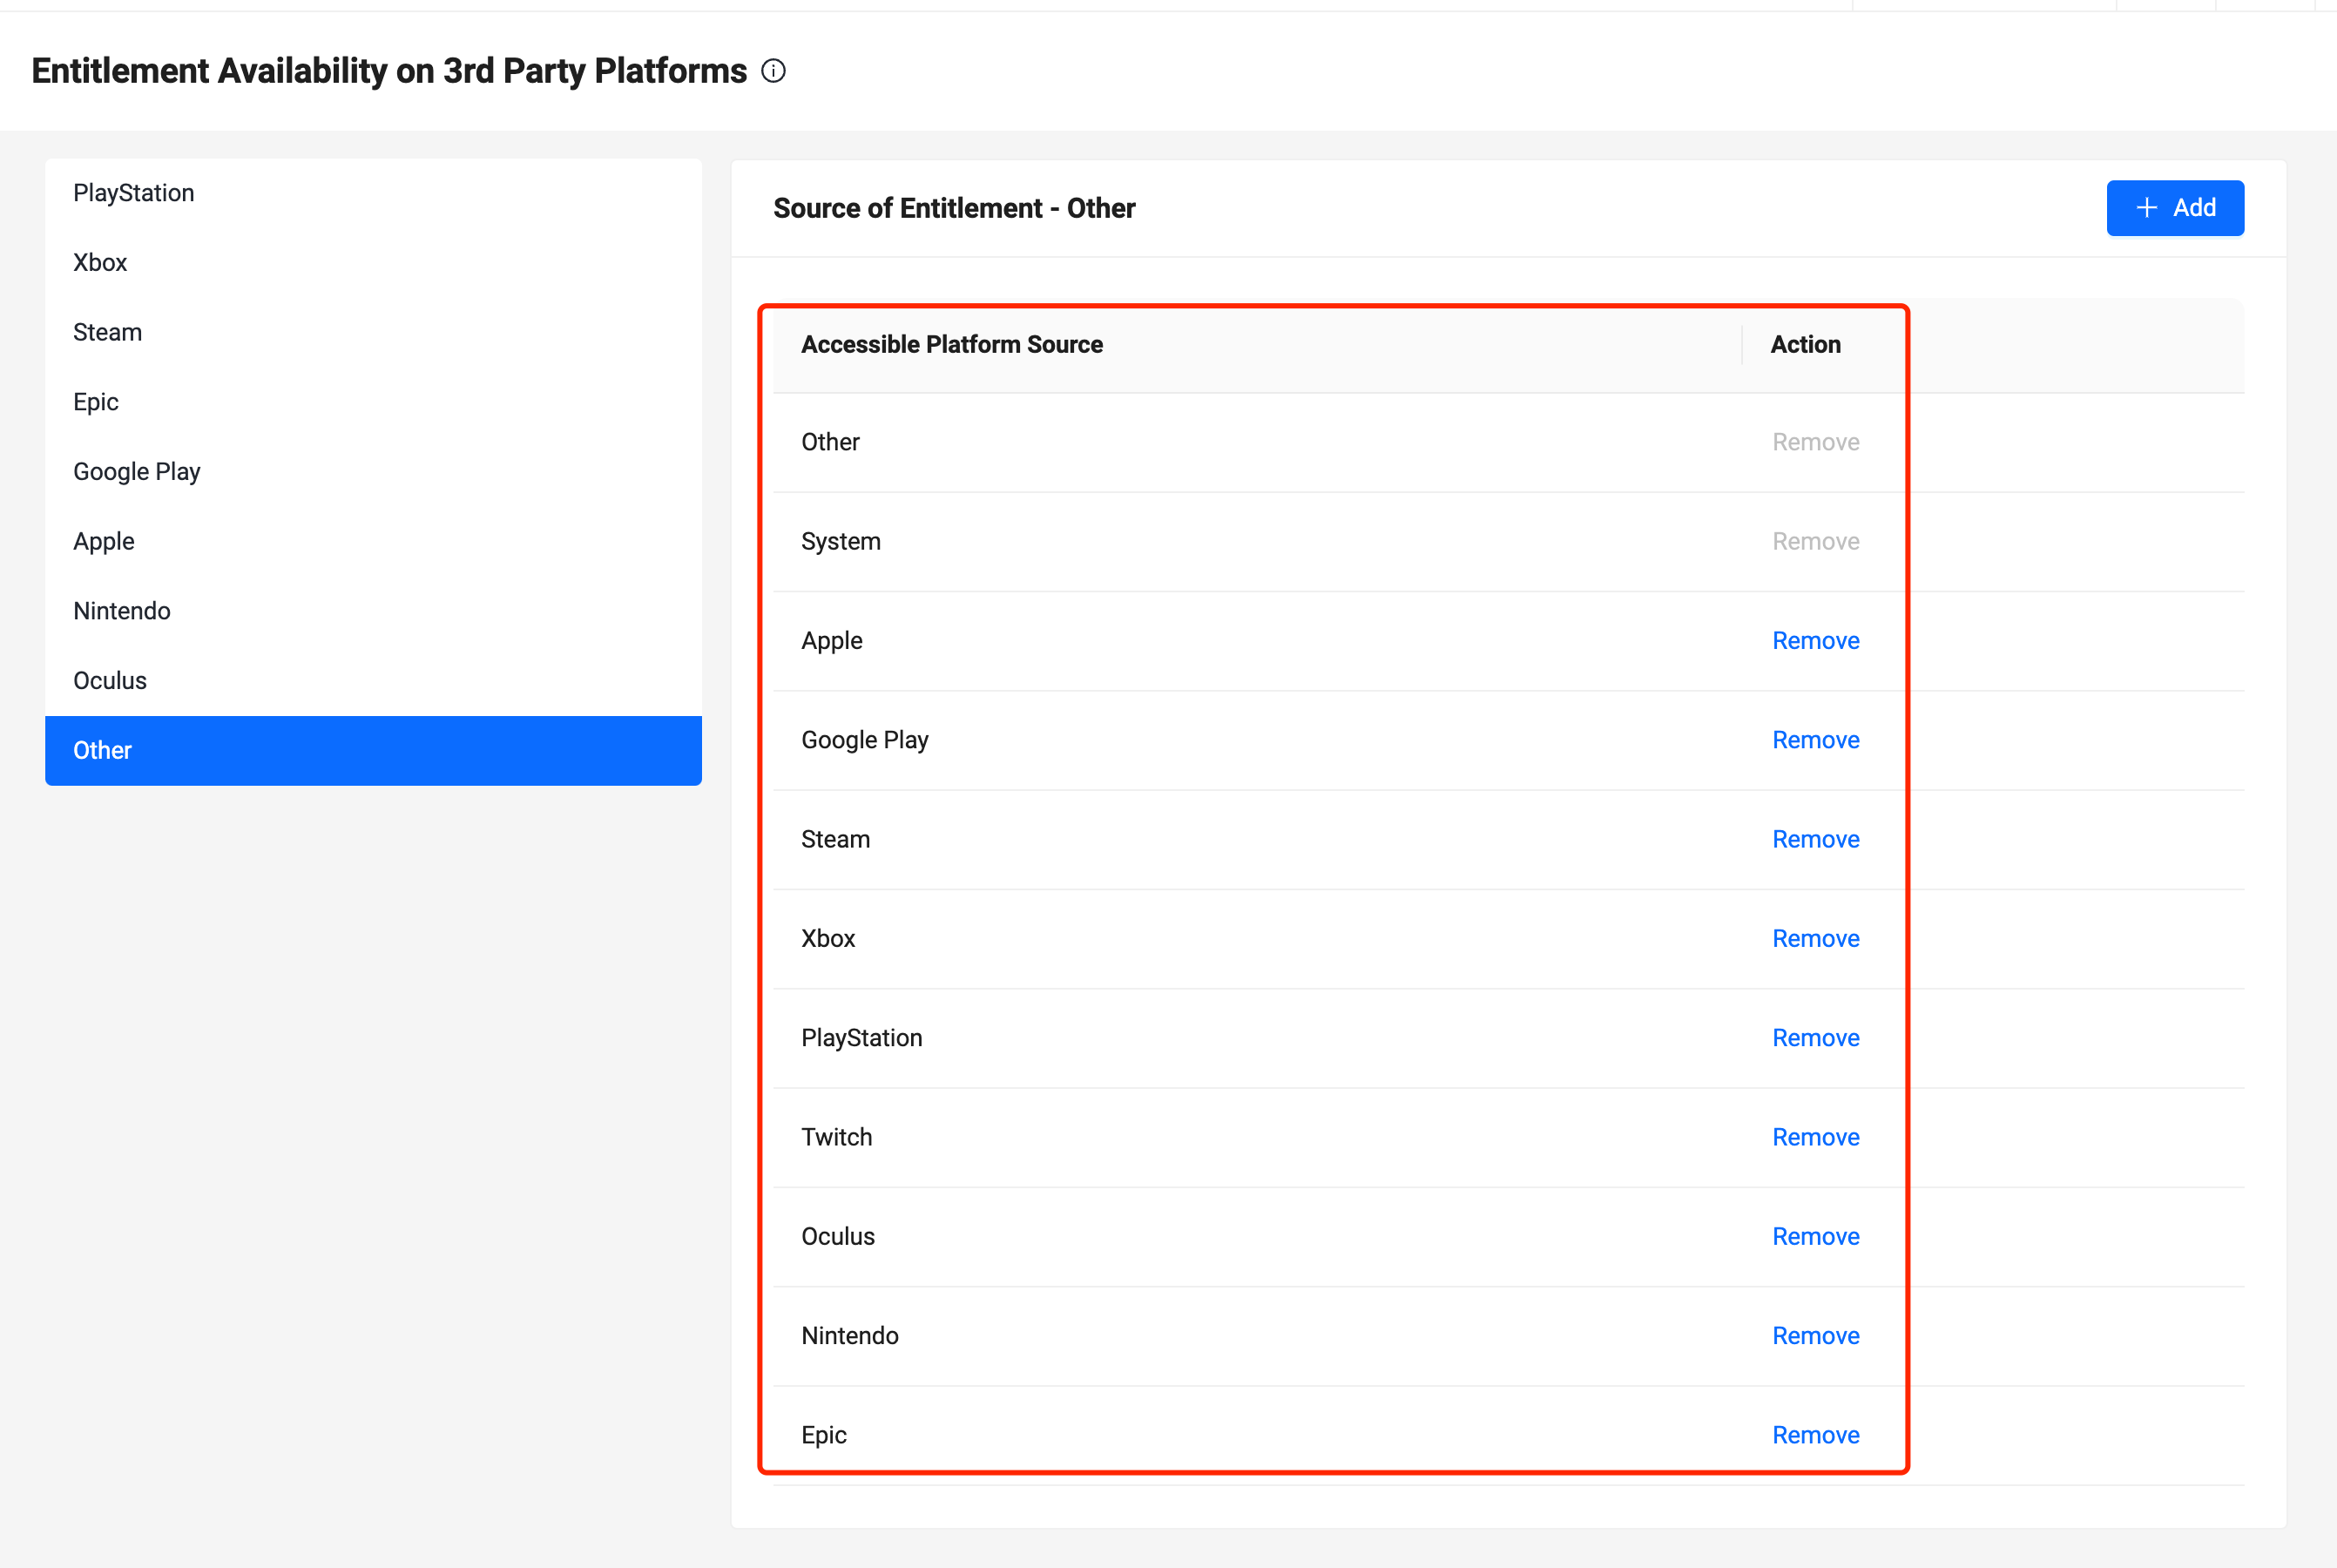Click the Oculus name in the table

[837, 1237]
